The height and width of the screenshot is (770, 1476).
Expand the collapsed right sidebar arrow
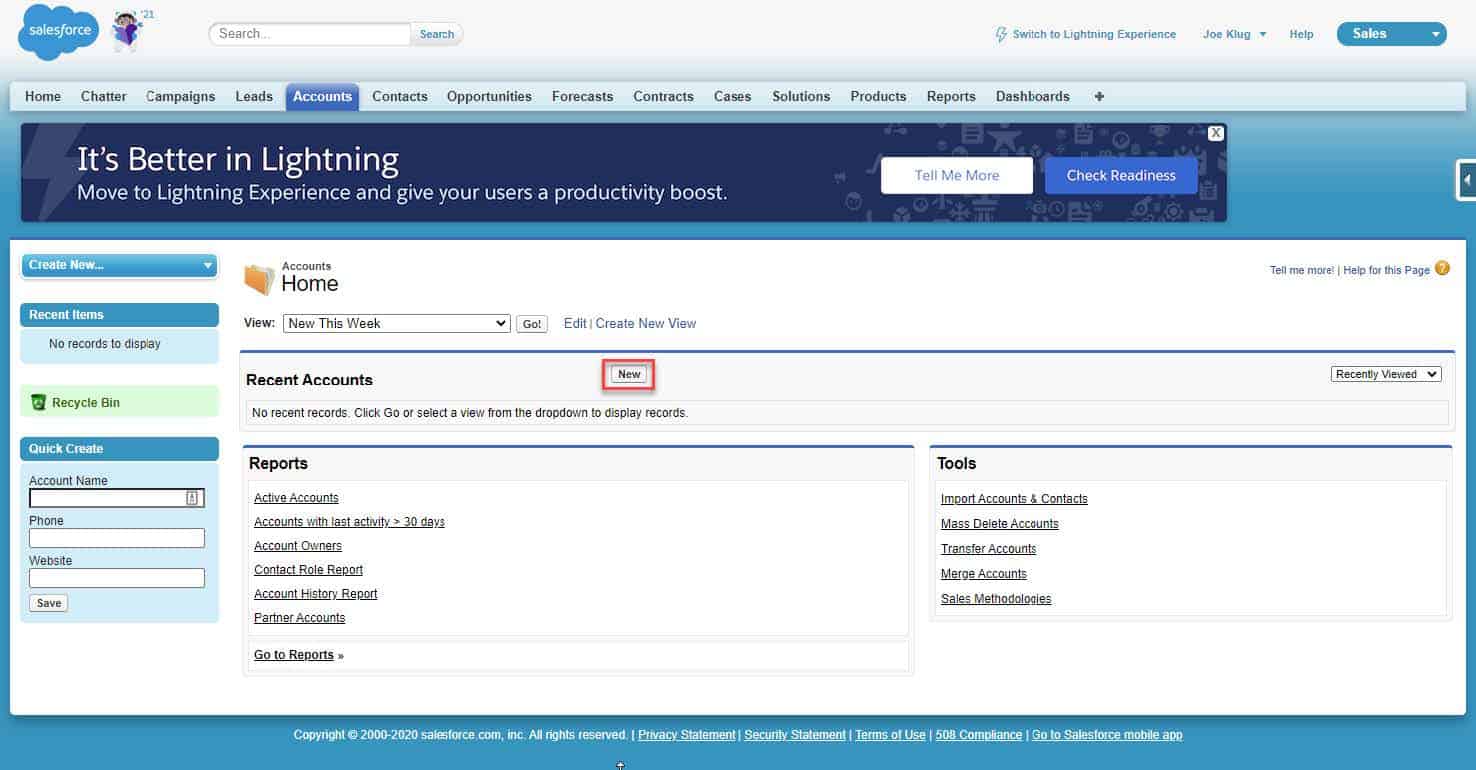1466,181
